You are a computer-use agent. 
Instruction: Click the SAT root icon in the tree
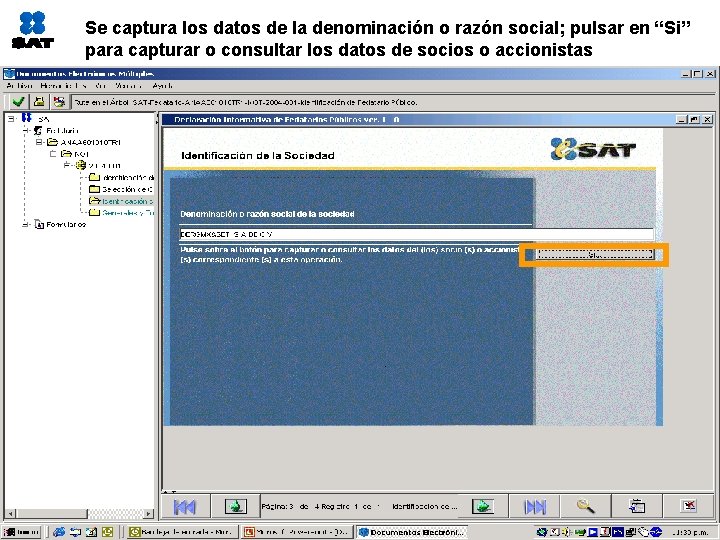[27, 118]
